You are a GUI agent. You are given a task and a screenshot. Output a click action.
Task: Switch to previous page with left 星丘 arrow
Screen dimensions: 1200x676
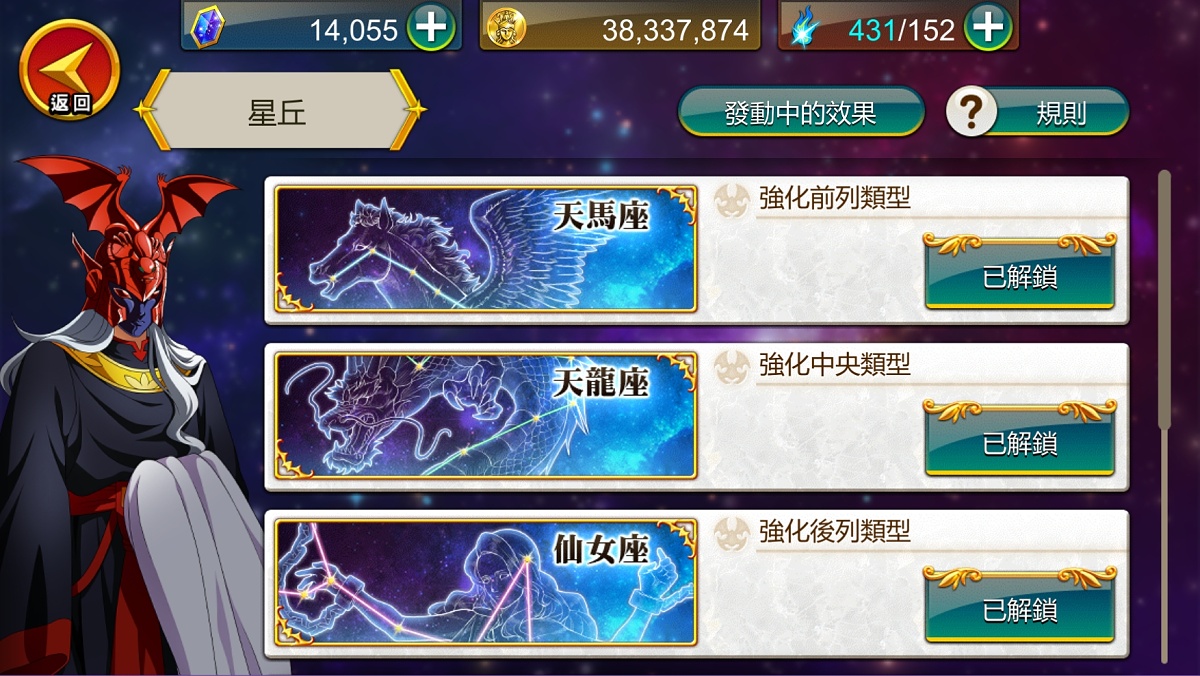(150, 110)
